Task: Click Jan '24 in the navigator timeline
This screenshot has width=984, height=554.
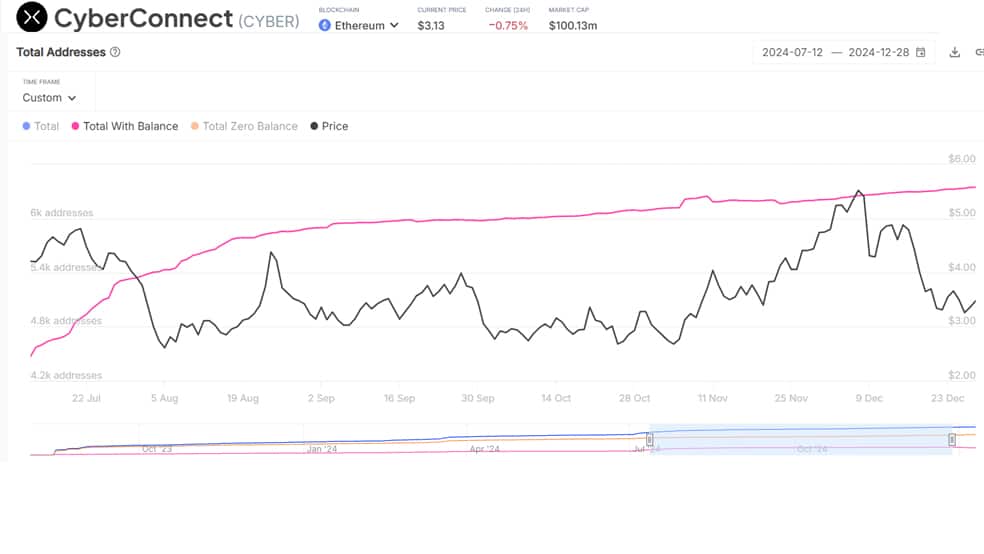Action: (x=322, y=449)
